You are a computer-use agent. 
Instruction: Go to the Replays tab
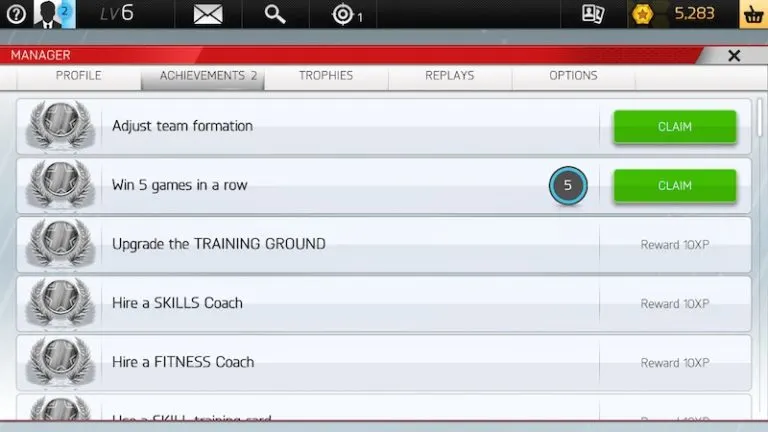pos(449,76)
